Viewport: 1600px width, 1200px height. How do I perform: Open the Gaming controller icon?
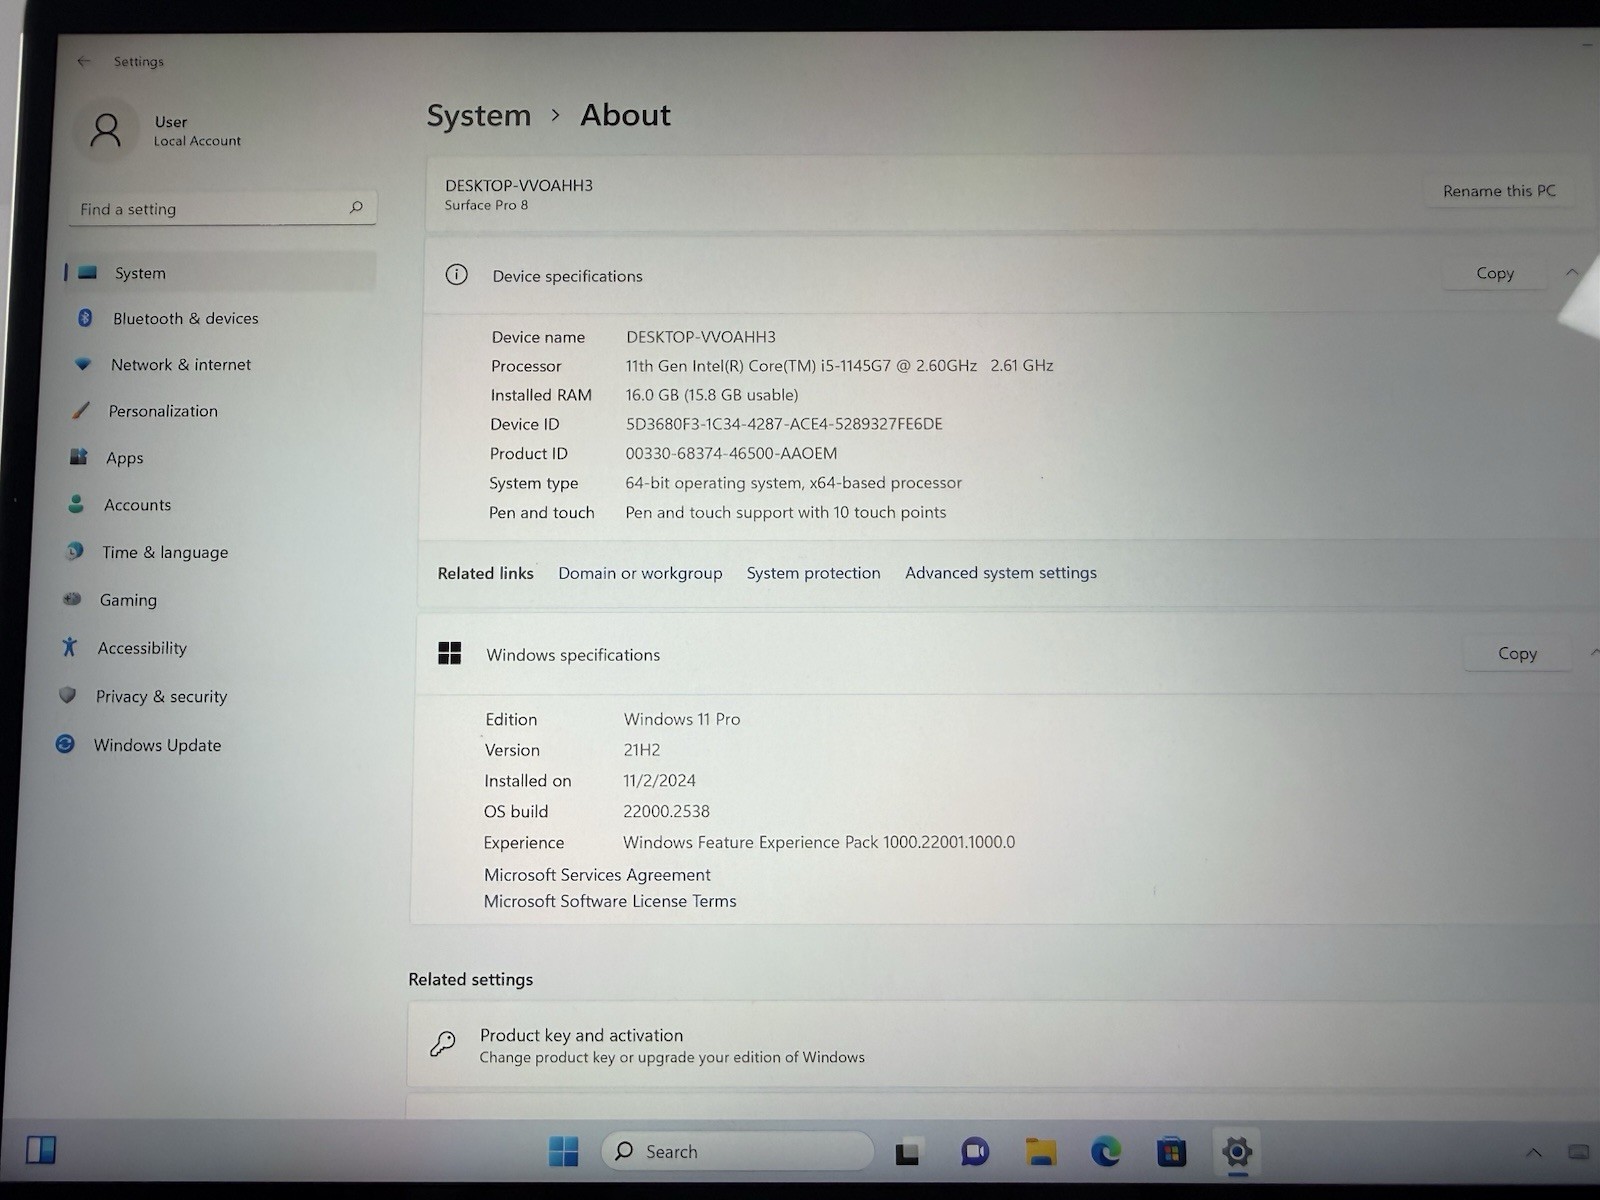pos(72,599)
